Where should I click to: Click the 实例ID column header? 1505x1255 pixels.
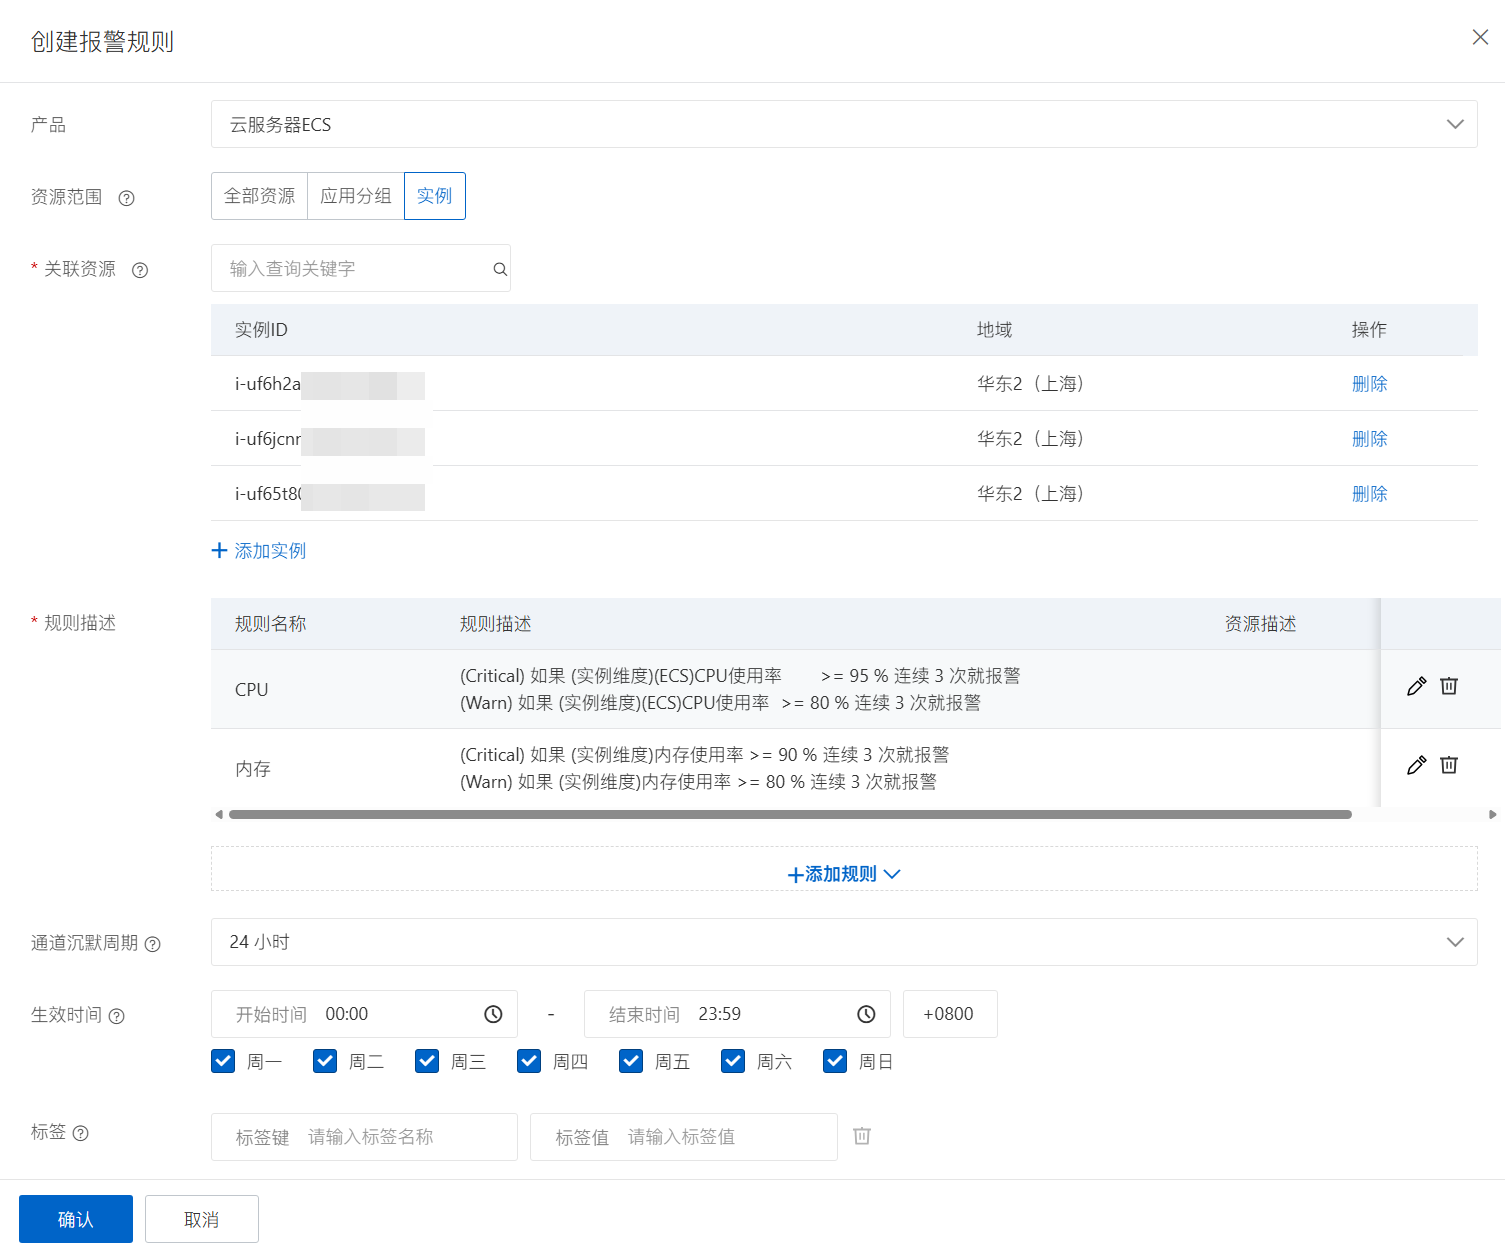[x=261, y=330]
